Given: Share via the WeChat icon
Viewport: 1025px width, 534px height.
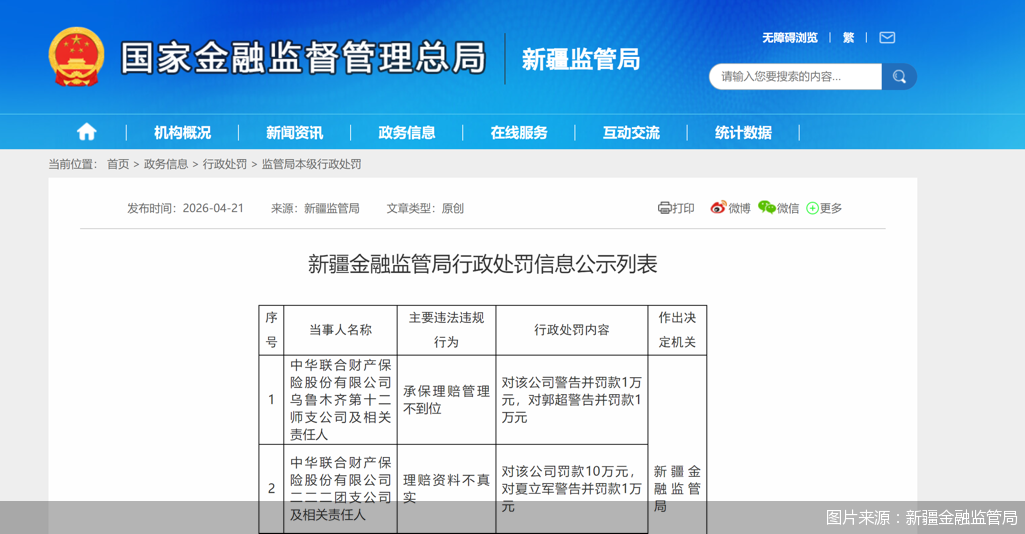Looking at the screenshot, I should (x=766, y=207).
